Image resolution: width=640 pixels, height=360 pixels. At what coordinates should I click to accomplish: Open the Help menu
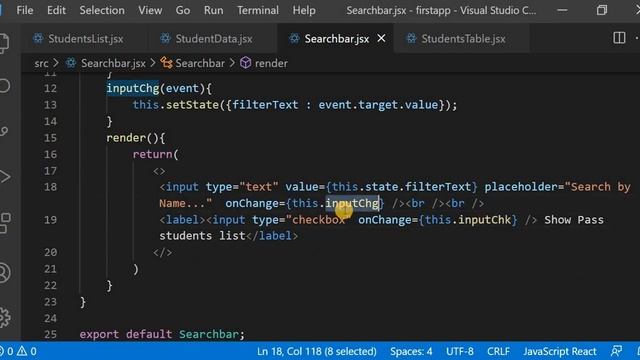click(x=304, y=10)
